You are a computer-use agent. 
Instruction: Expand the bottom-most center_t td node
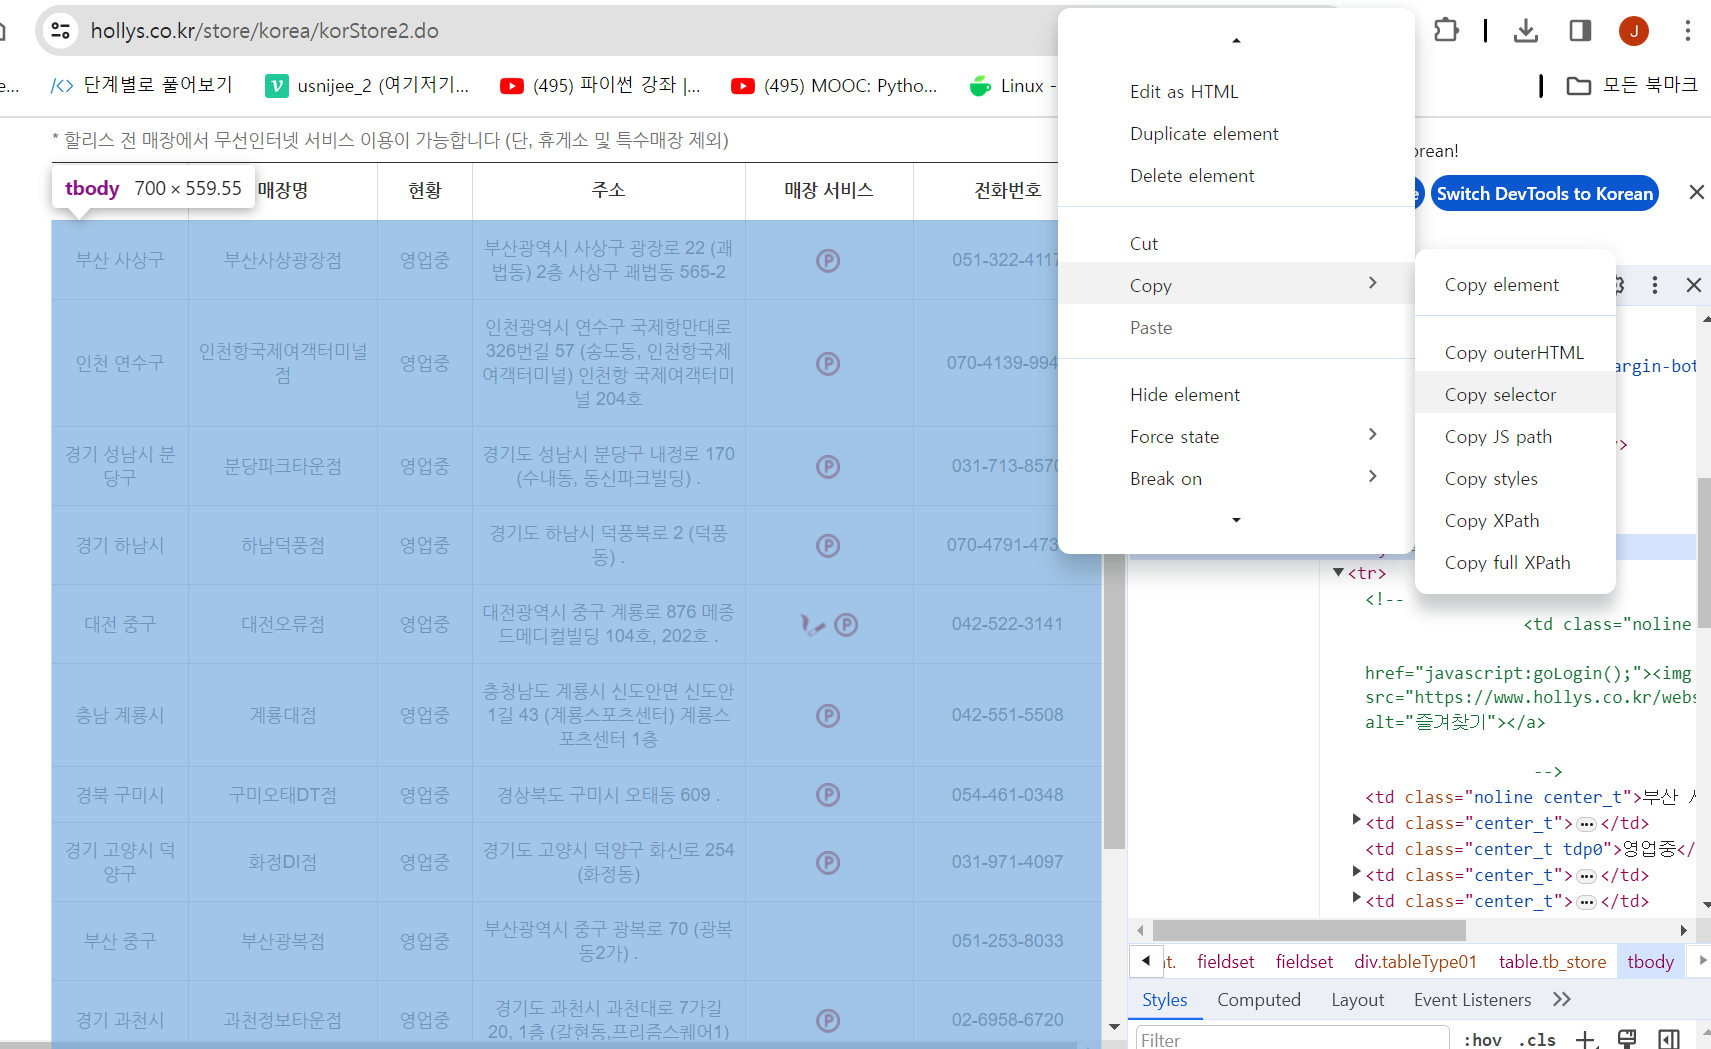click(x=1357, y=900)
